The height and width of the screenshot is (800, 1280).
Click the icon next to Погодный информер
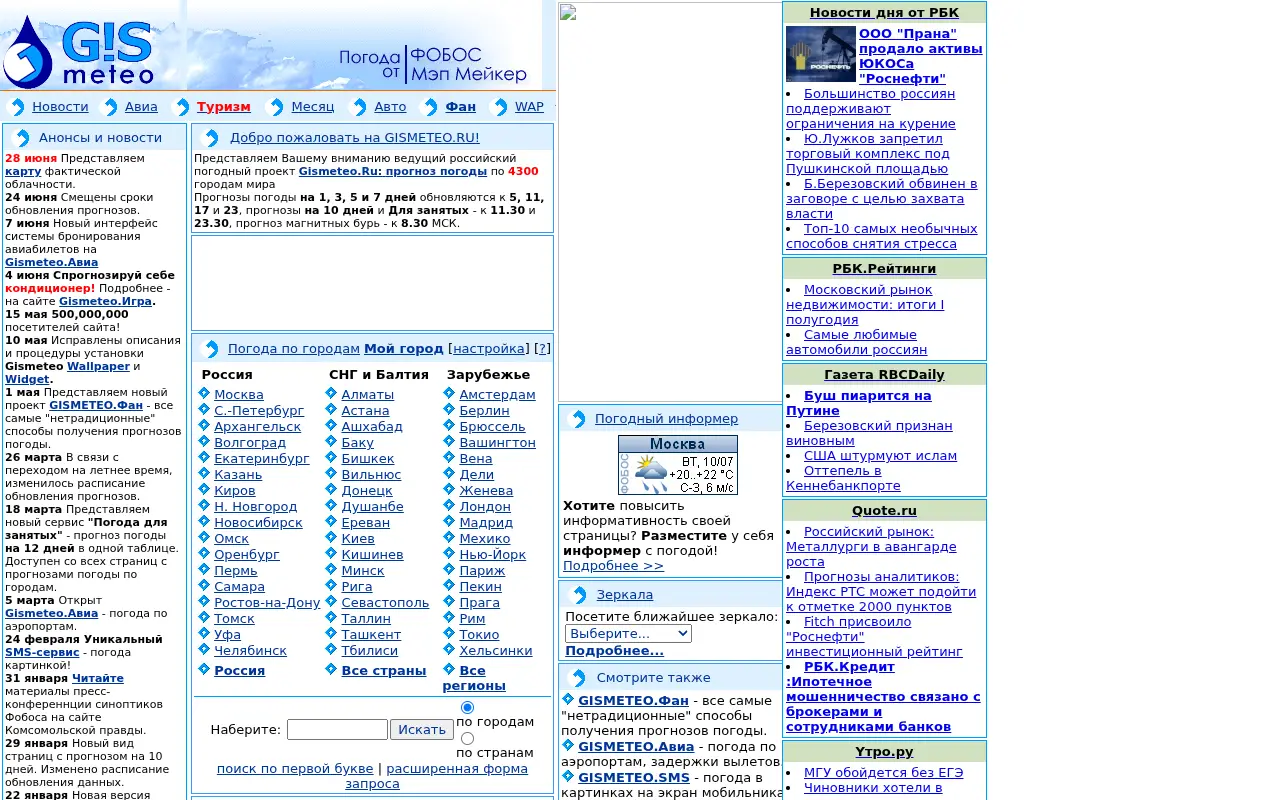[x=578, y=419]
